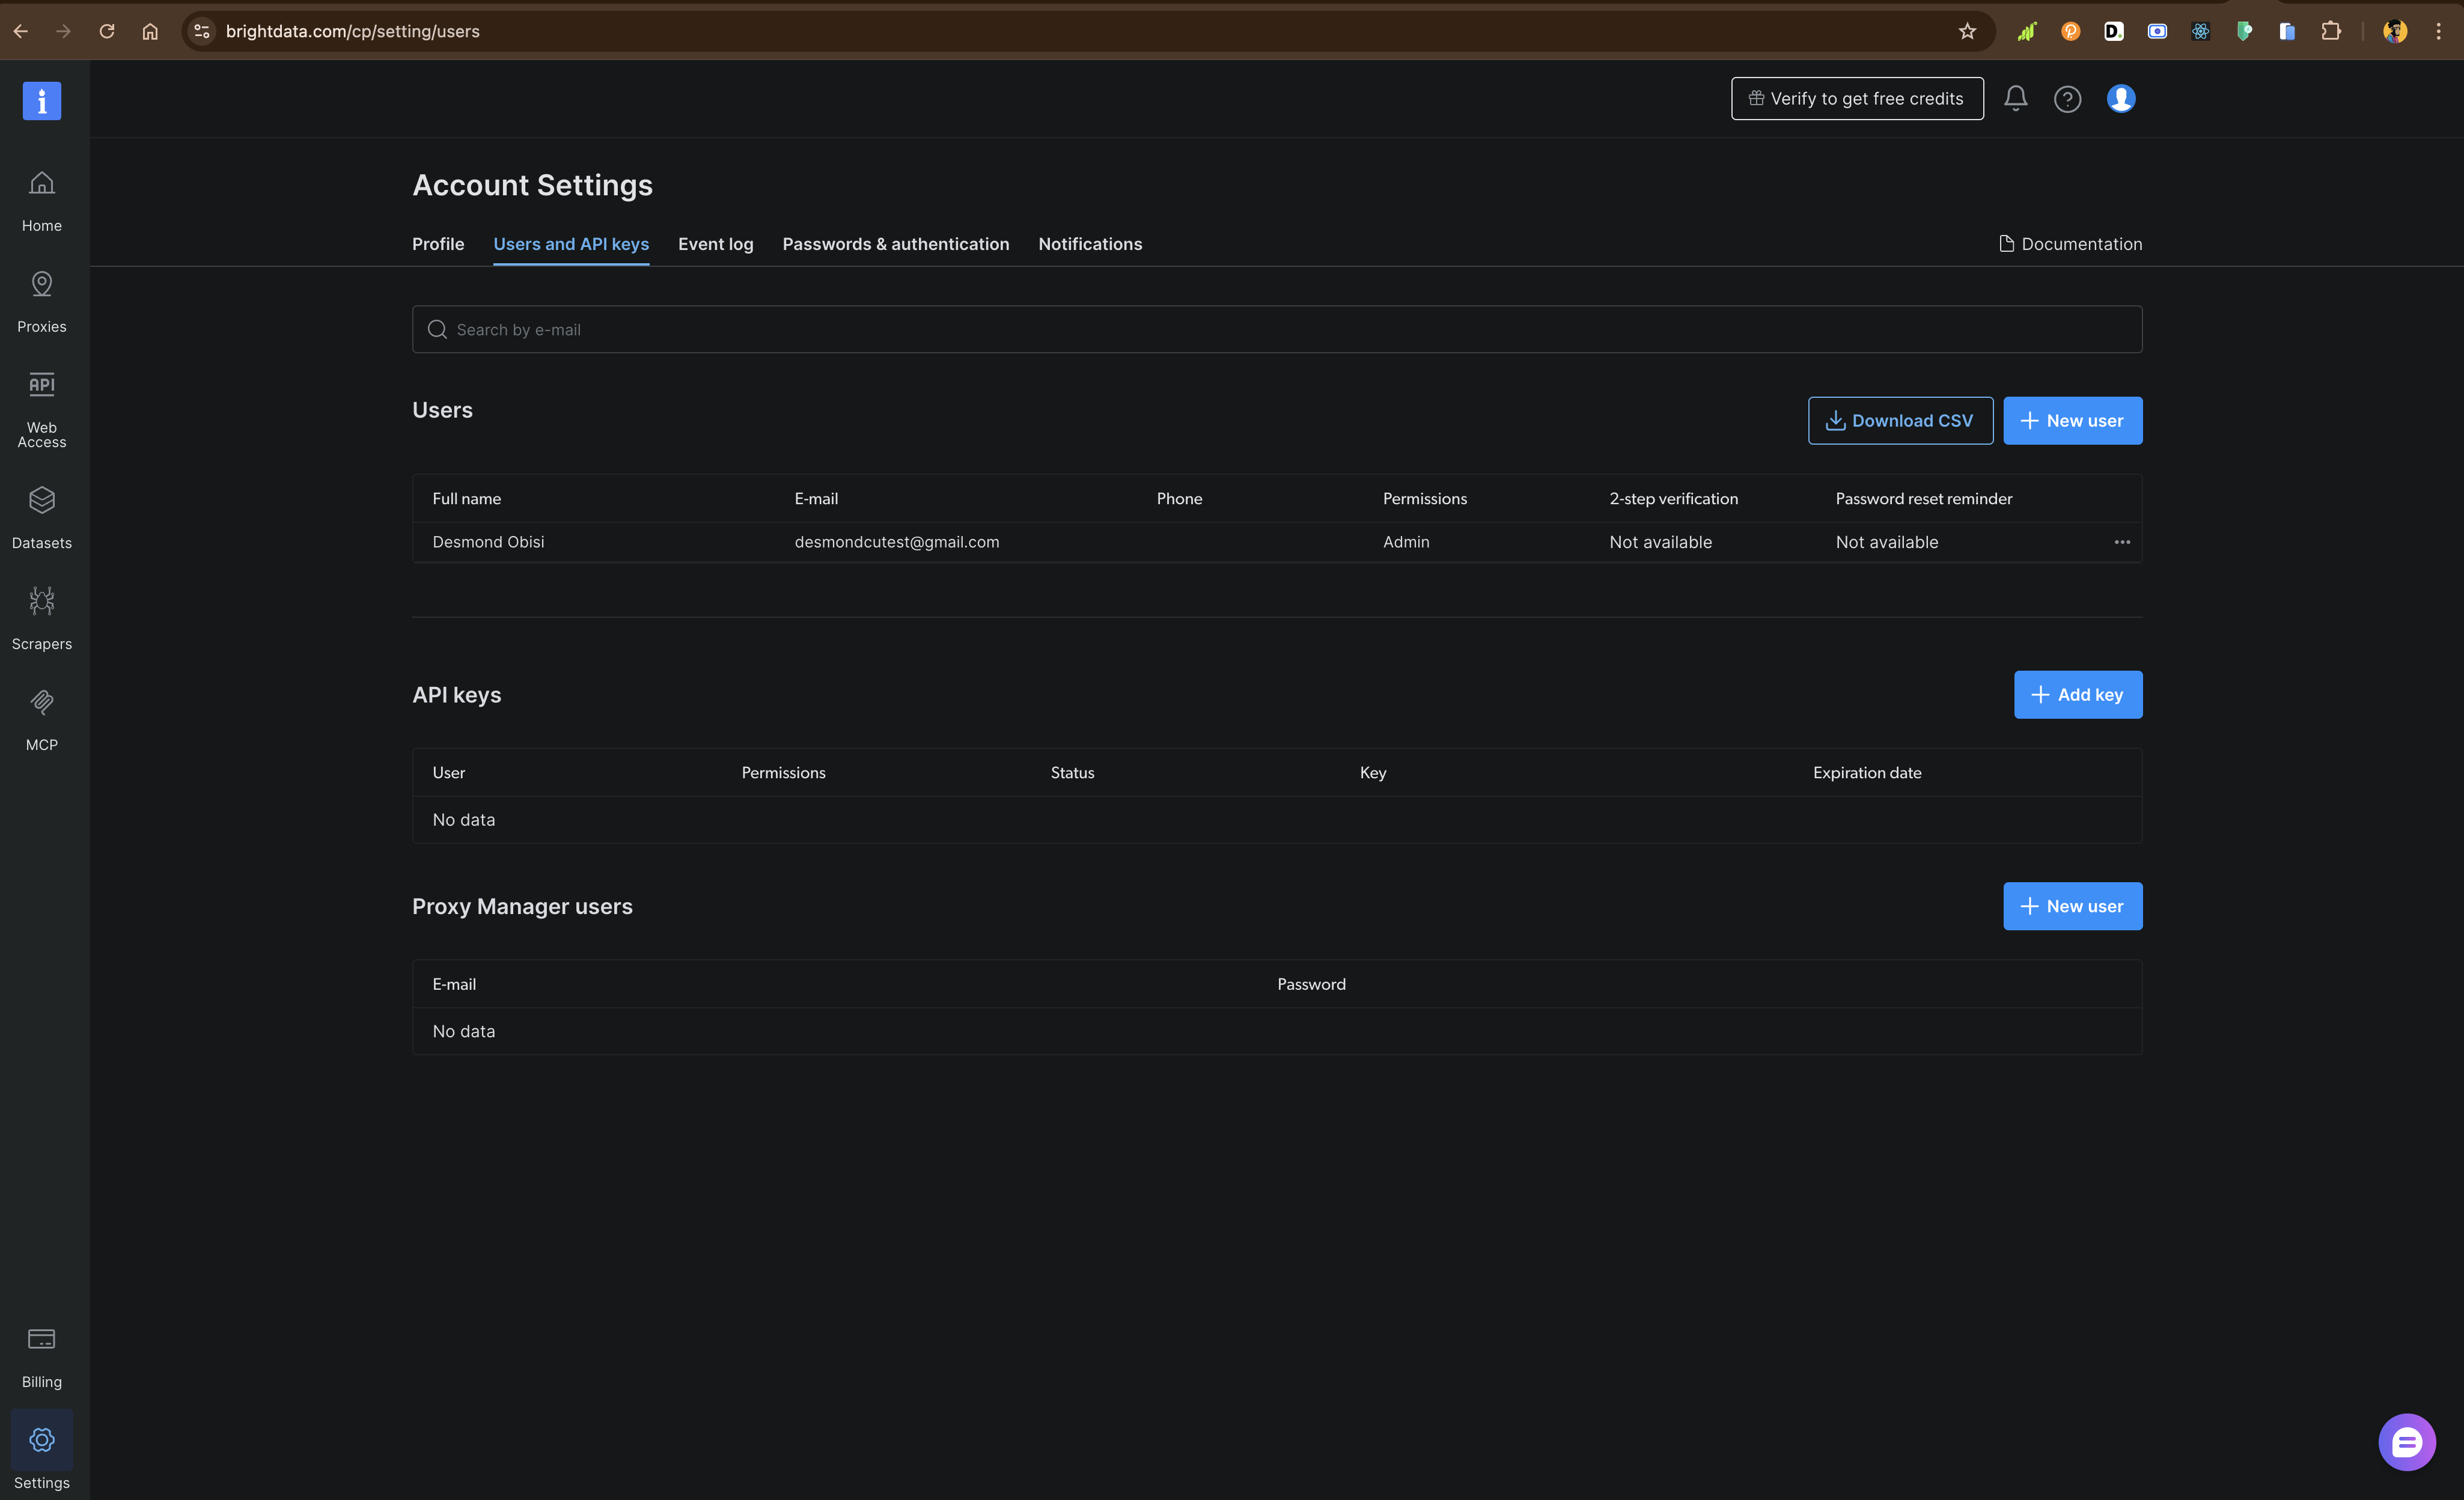Switch to the Event log tab

click(x=715, y=244)
